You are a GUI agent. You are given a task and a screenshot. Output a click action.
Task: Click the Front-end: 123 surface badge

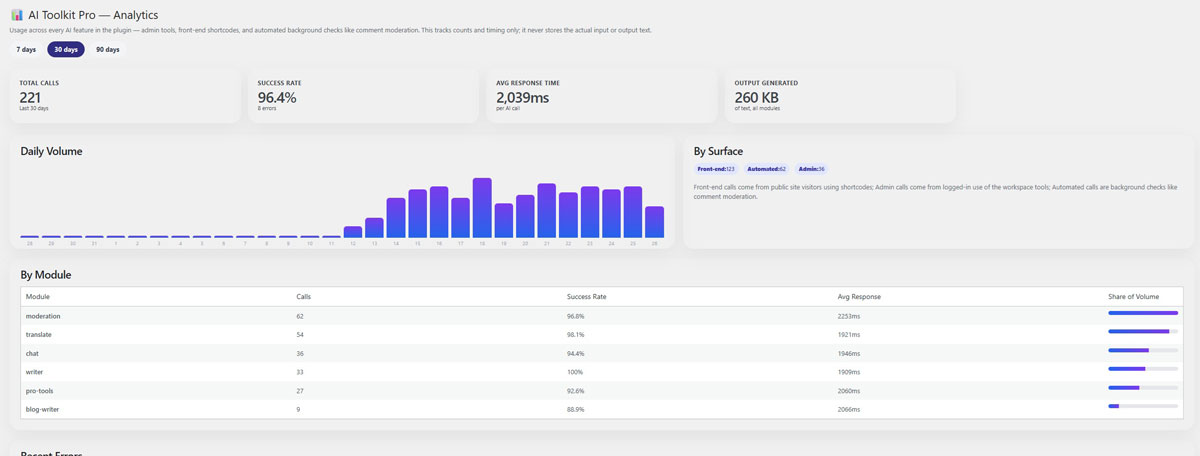[x=716, y=169]
